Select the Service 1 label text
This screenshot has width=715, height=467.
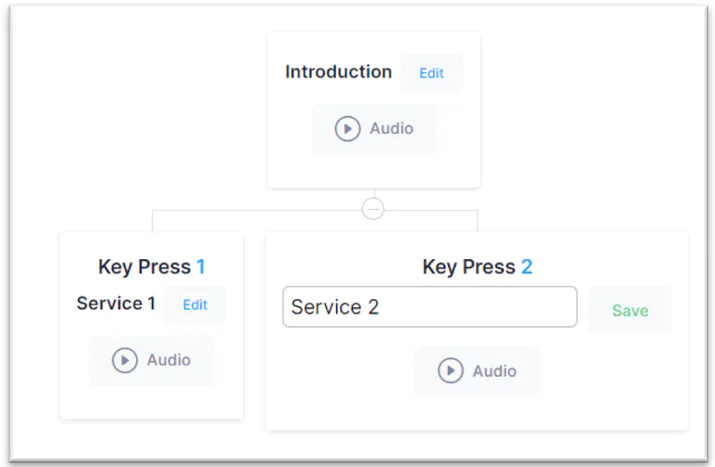116,303
